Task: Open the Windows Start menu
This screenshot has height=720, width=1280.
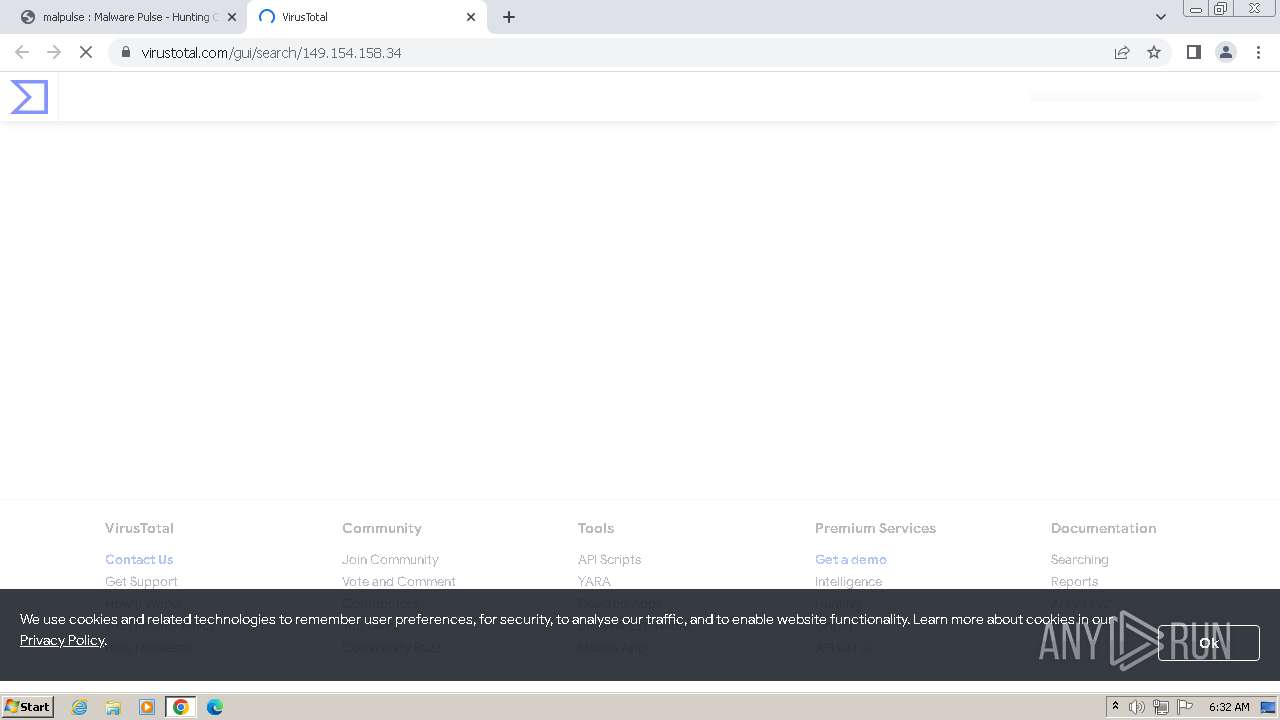Action: [28, 707]
